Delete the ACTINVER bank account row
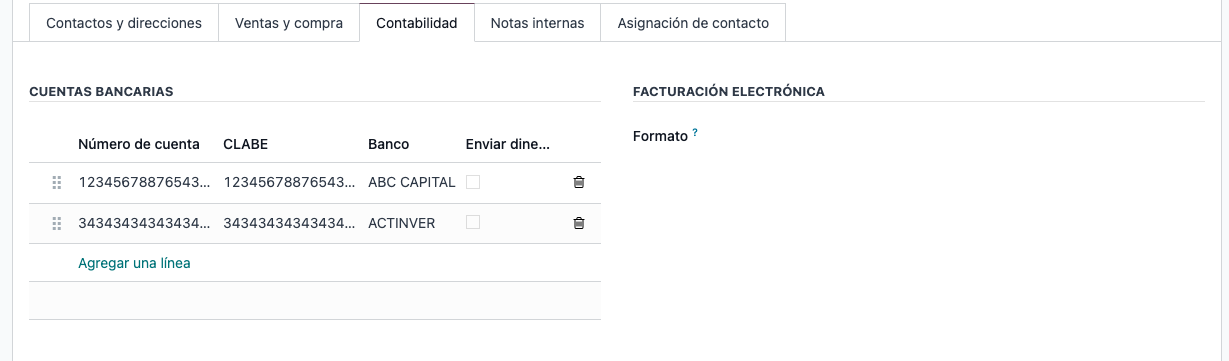 tap(578, 223)
